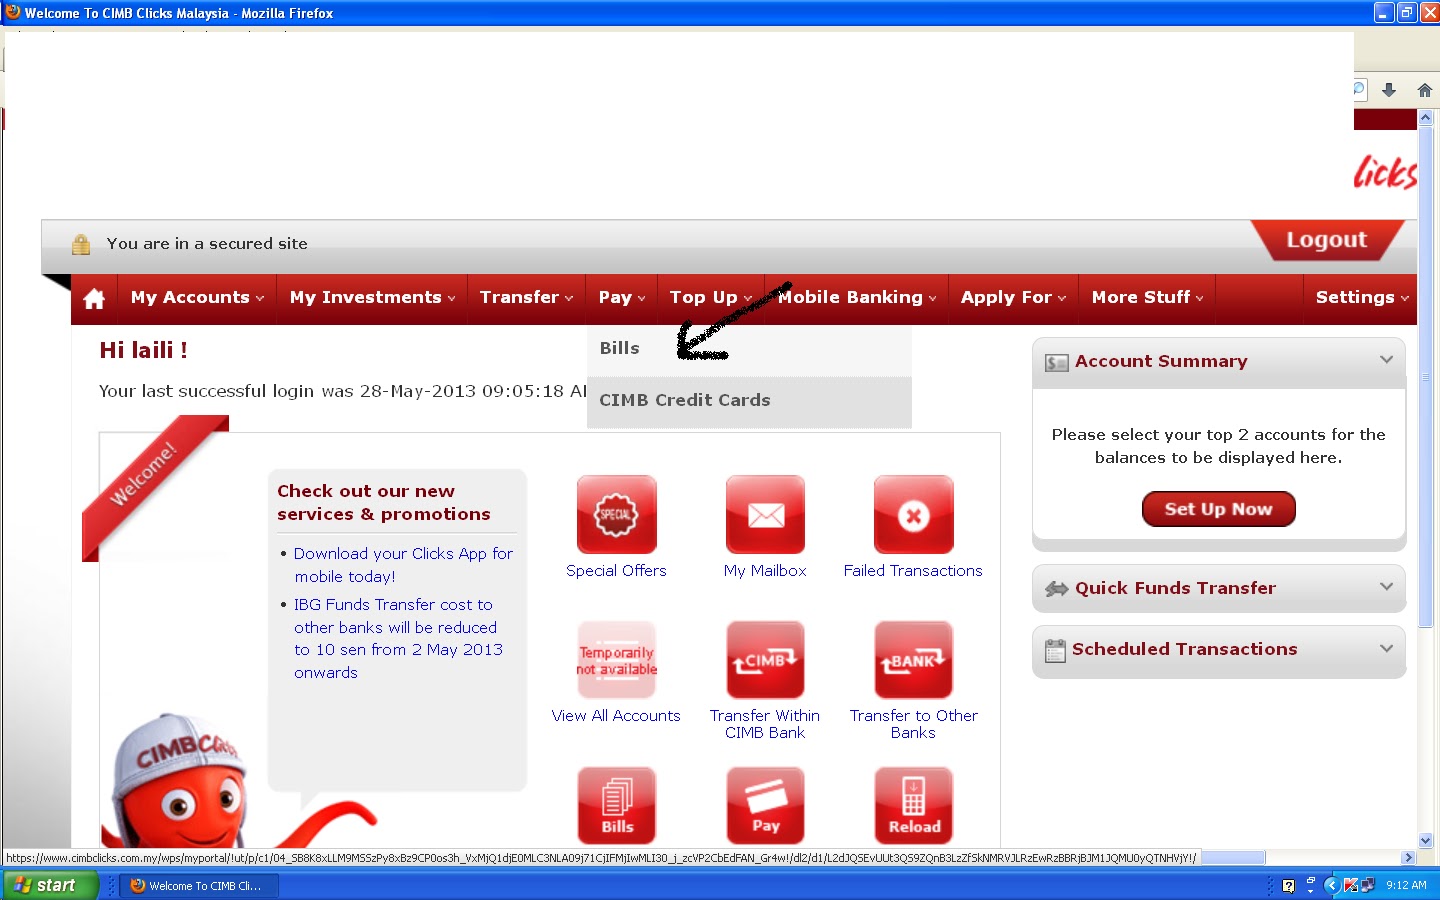
Task: Click the Transfer Within CIMB Bank icon
Action: click(765, 660)
